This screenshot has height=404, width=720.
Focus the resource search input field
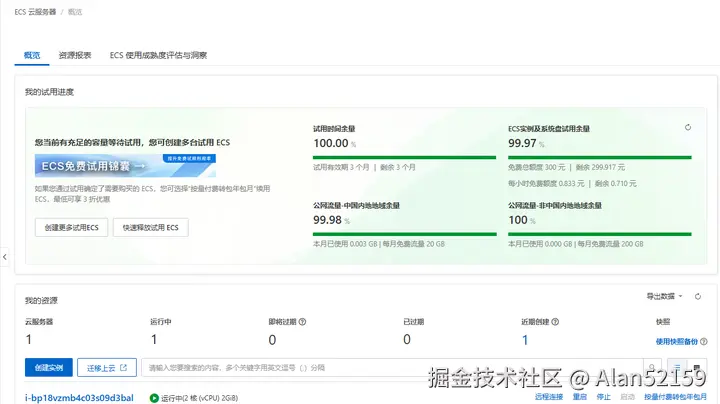click(x=393, y=368)
